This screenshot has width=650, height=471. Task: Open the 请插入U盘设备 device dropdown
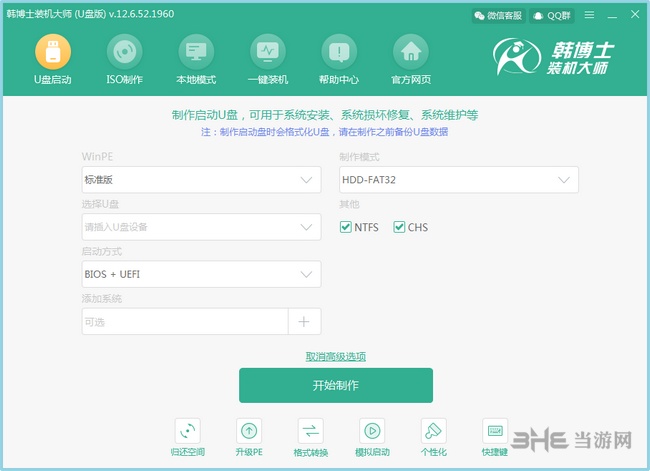[x=201, y=227]
